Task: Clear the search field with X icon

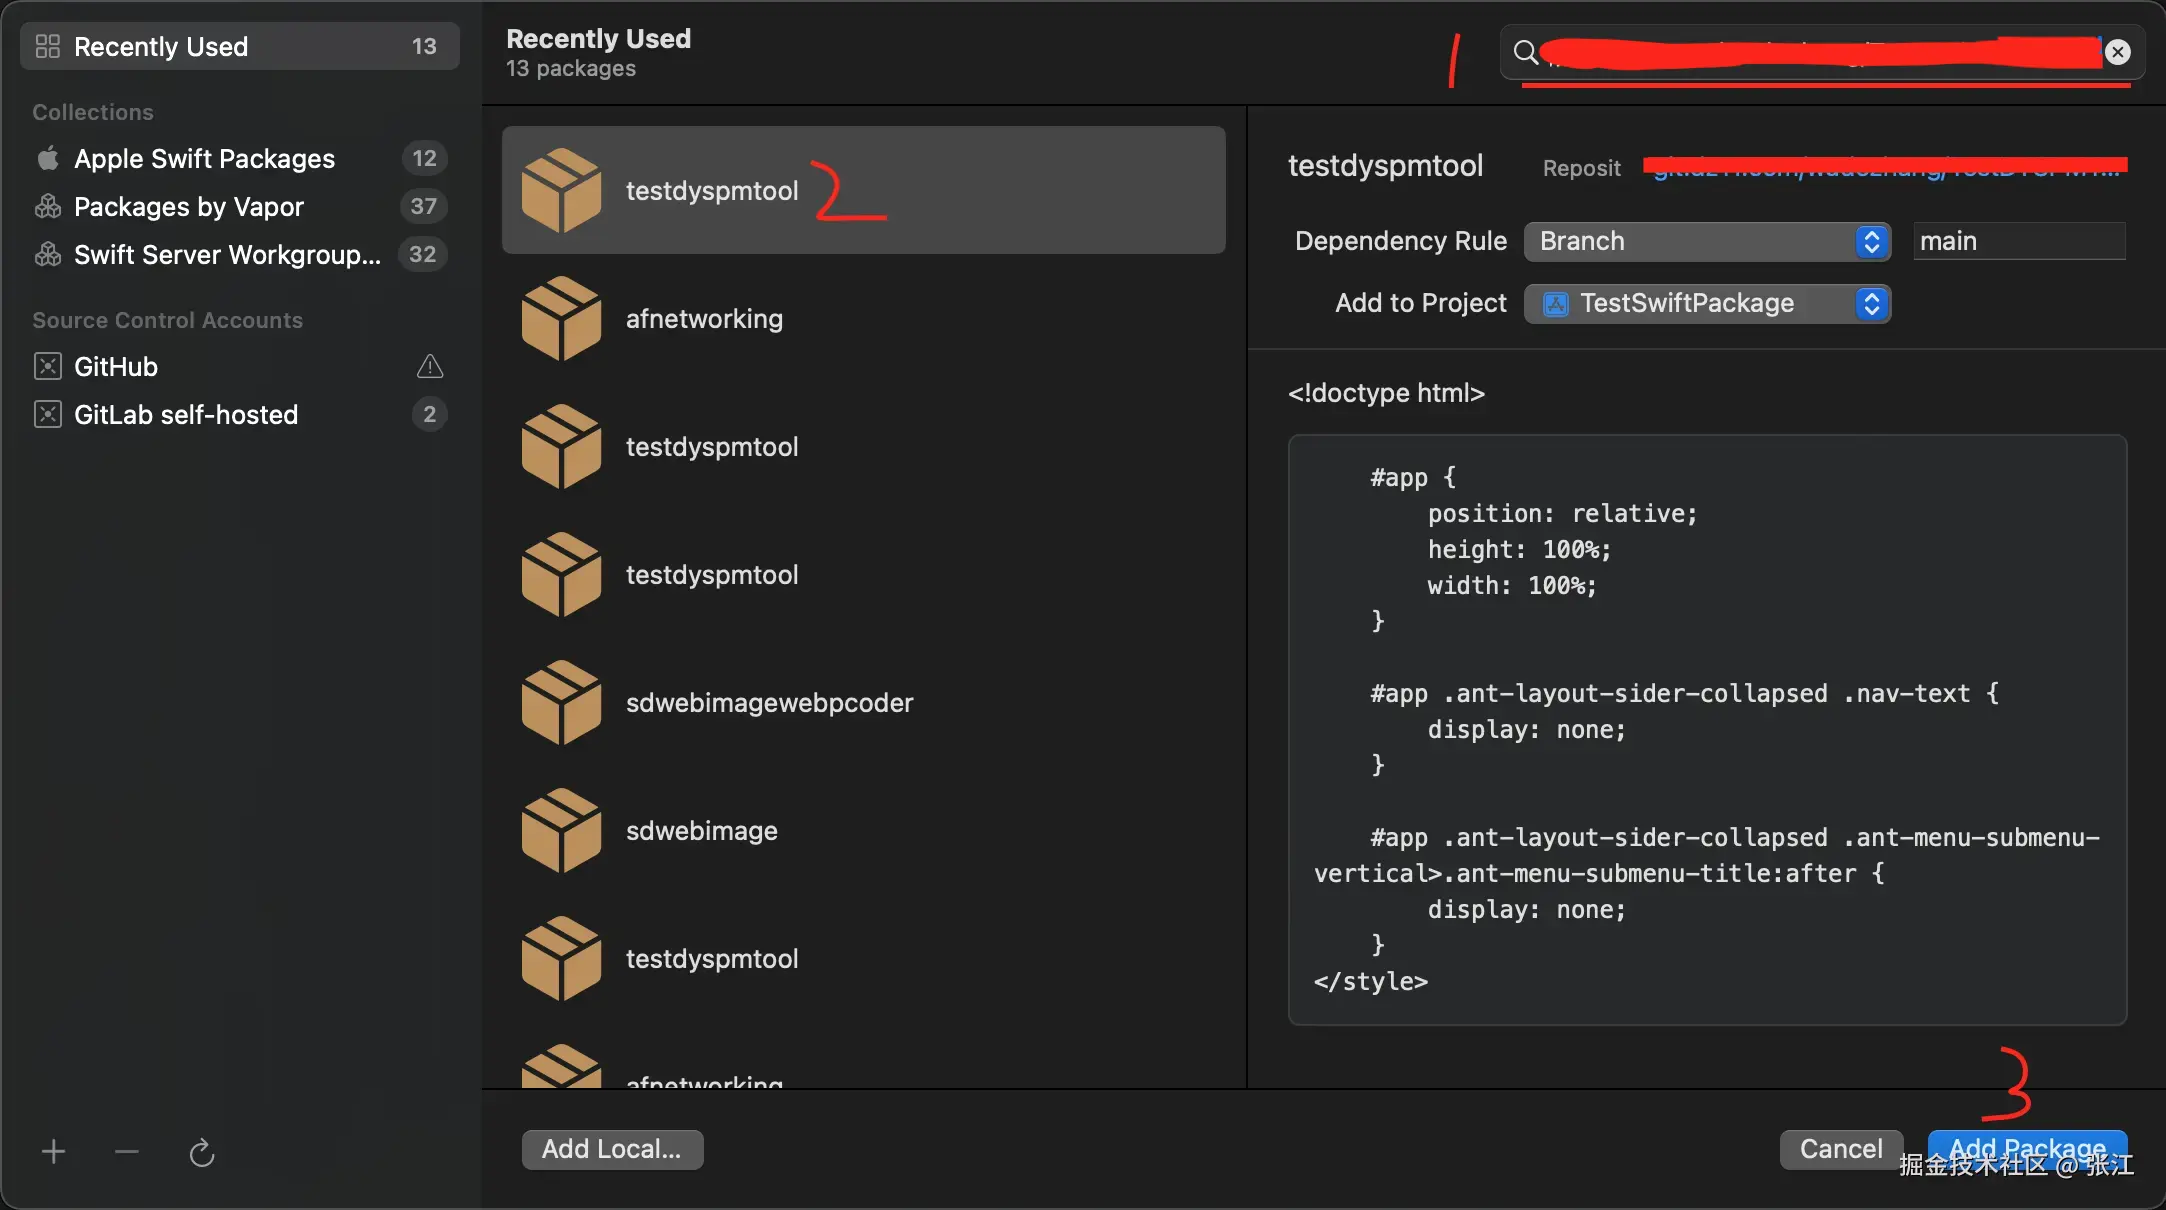Action: 2117,52
